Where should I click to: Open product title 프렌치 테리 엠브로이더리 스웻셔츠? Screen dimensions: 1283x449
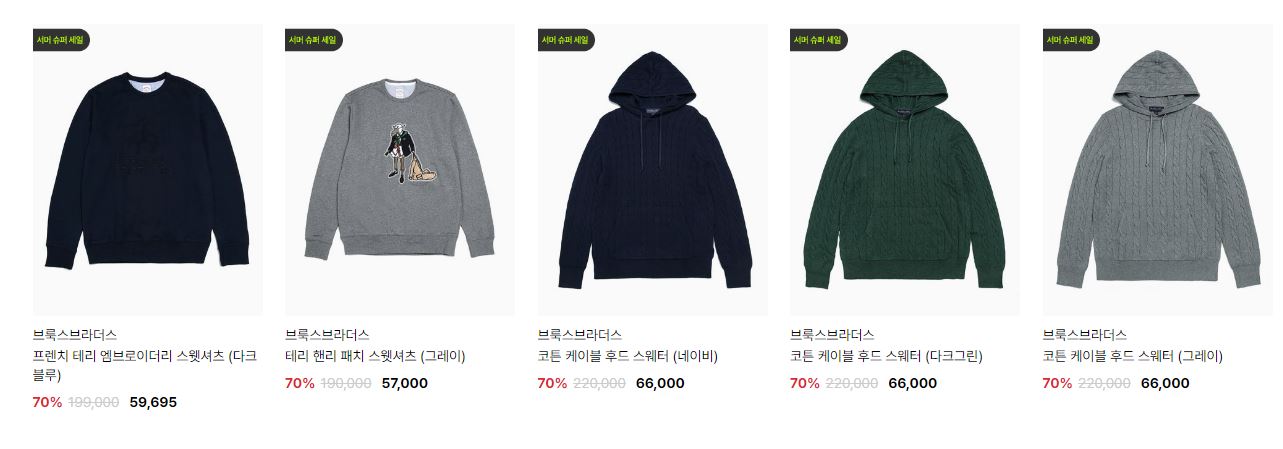(145, 365)
